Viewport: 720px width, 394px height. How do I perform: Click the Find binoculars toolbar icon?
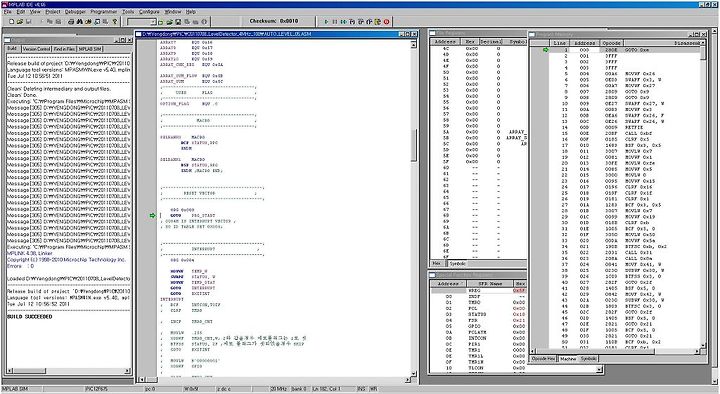[80, 22]
